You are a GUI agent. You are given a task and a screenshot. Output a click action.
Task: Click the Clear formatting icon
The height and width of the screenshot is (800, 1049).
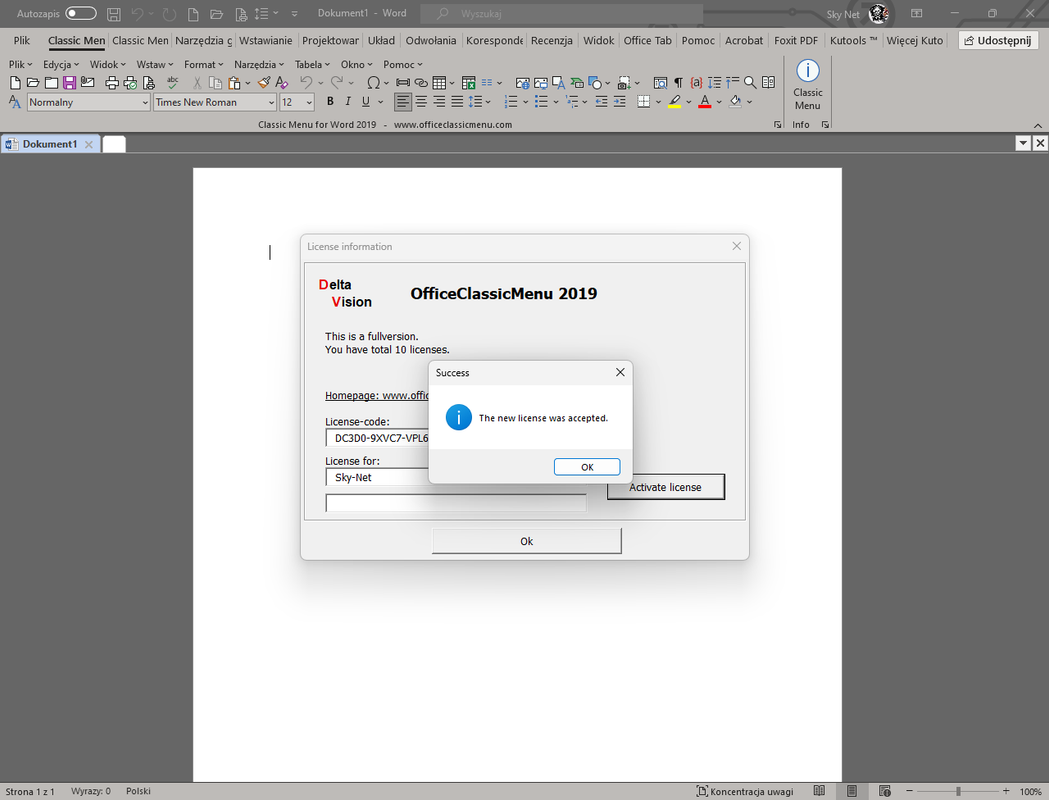282,83
